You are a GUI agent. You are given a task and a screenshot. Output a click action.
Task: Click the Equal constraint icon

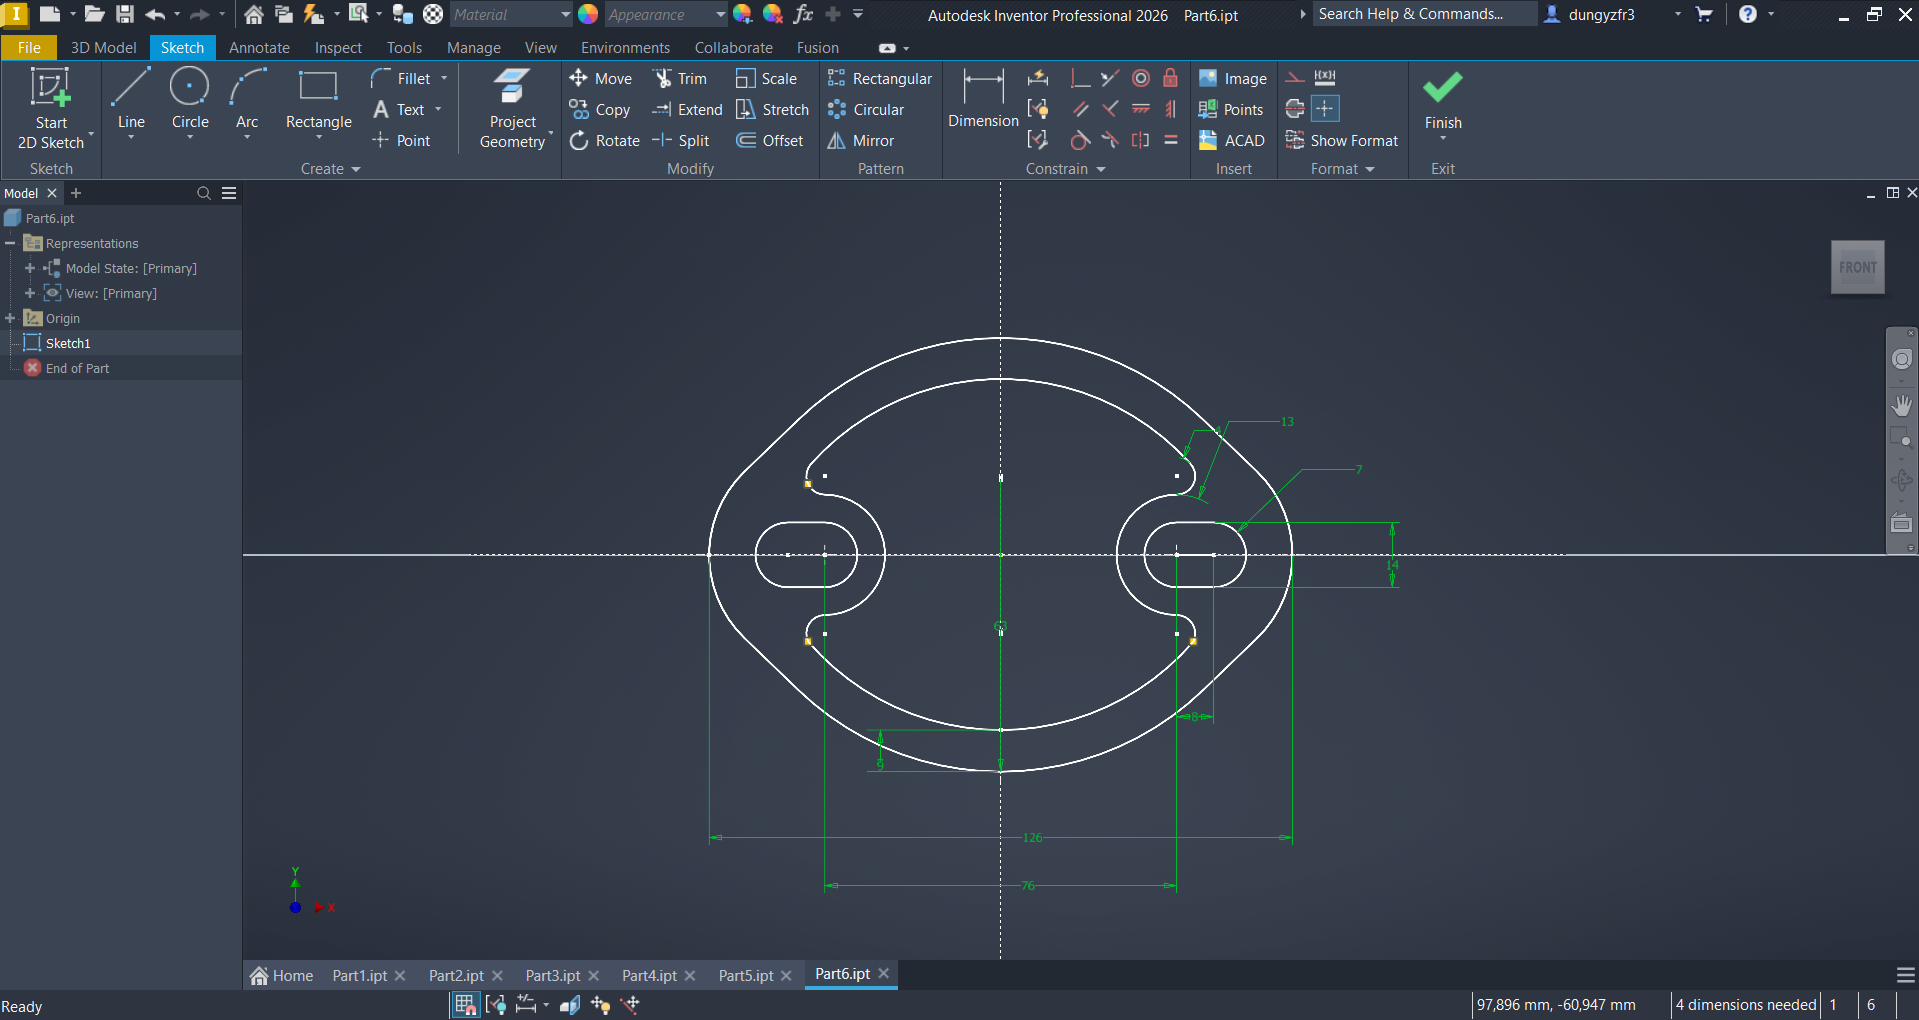pyautogui.click(x=1170, y=141)
